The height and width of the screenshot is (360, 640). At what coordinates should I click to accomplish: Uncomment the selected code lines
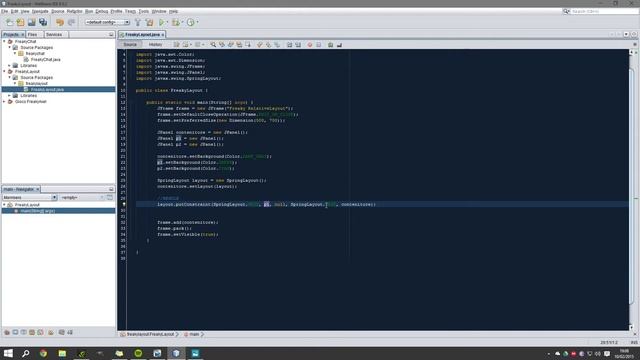point(339,44)
